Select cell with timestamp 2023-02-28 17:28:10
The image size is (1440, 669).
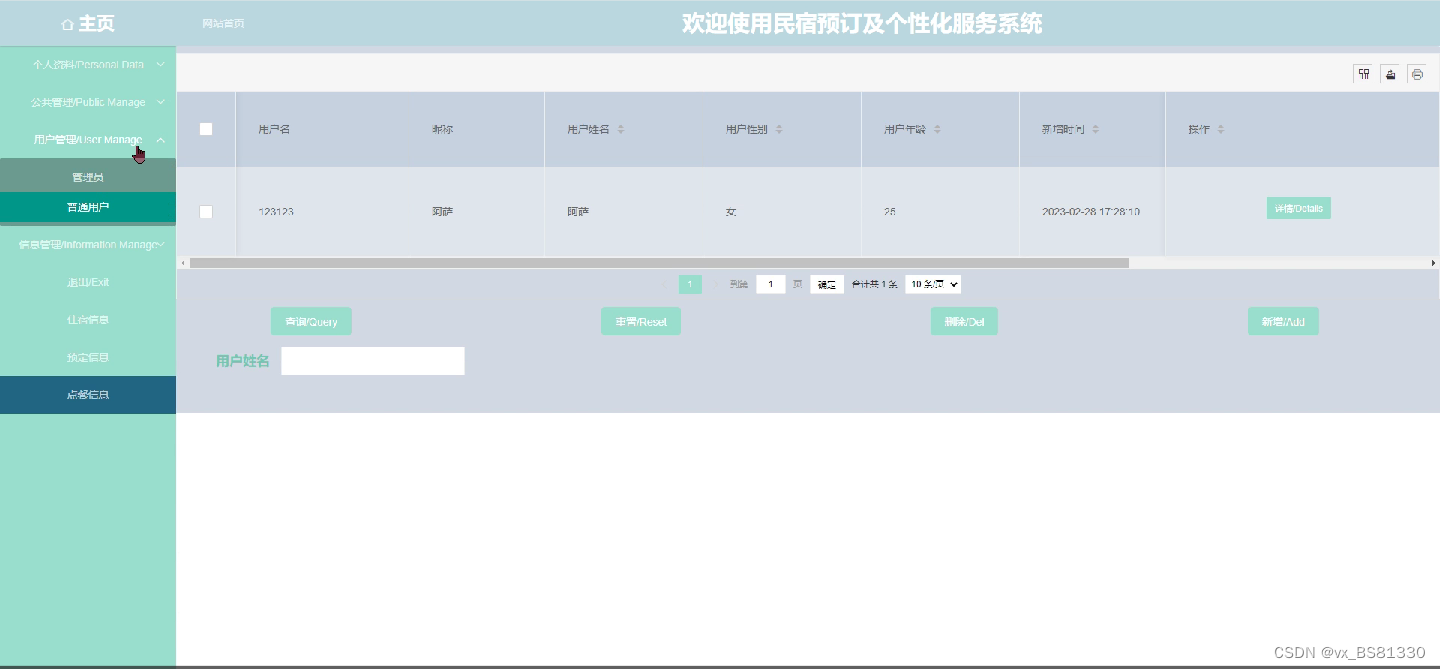[x=1091, y=212]
